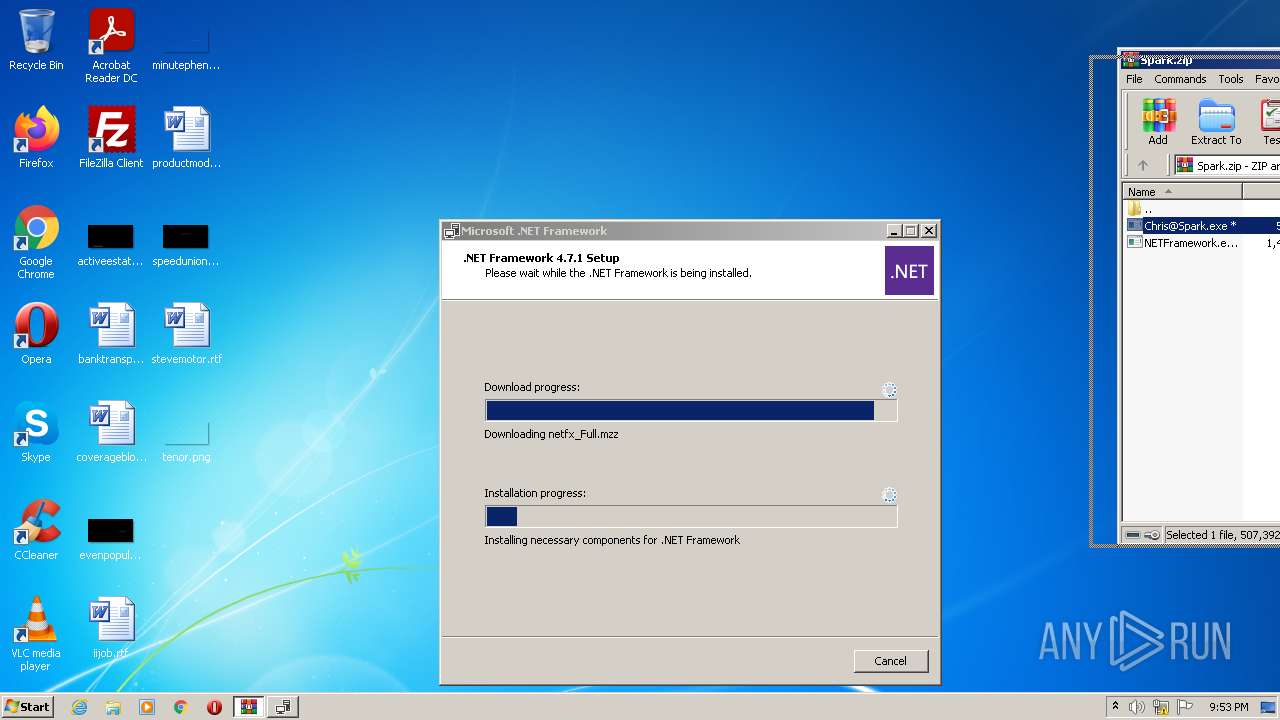Launch Chrome from the taskbar
This screenshot has height=720, width=1280.
tap(181, 707)
